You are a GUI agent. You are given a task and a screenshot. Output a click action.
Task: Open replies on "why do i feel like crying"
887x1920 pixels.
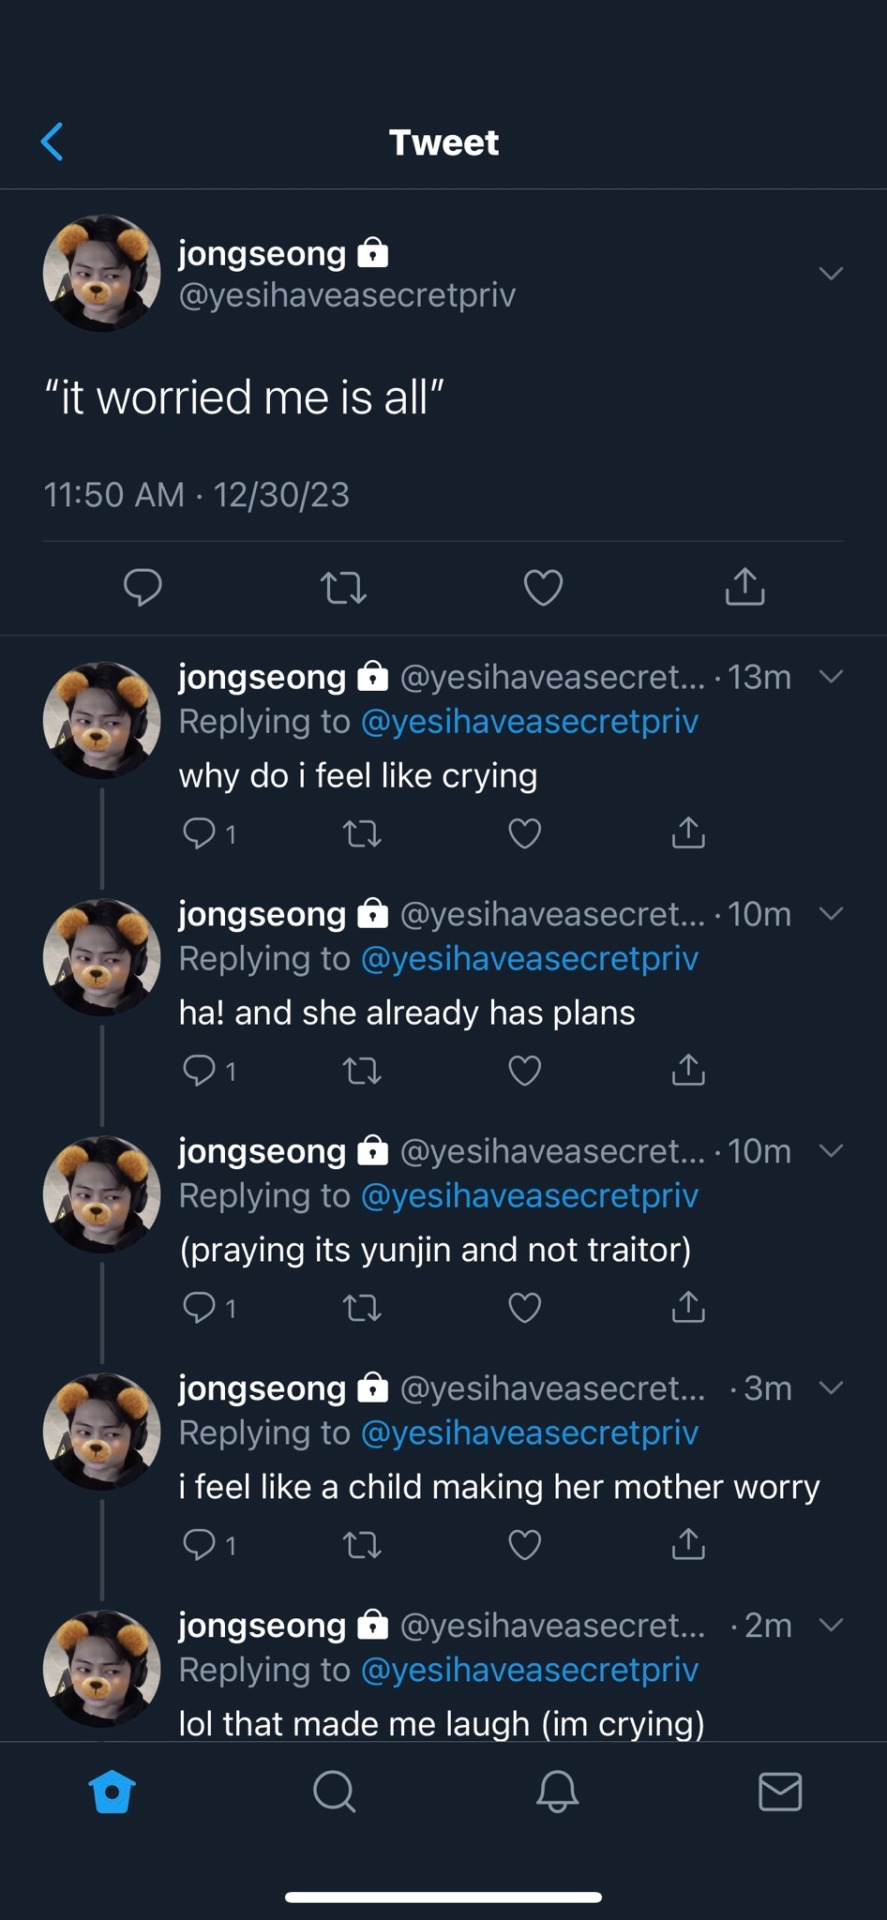pos(199,833)
